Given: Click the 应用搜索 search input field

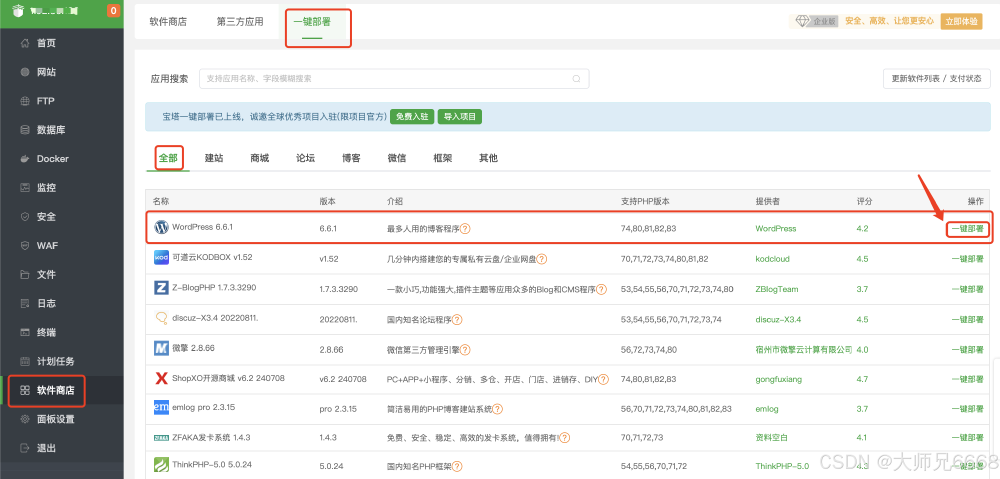Looking at the screenshot, I should coord(394,79).
